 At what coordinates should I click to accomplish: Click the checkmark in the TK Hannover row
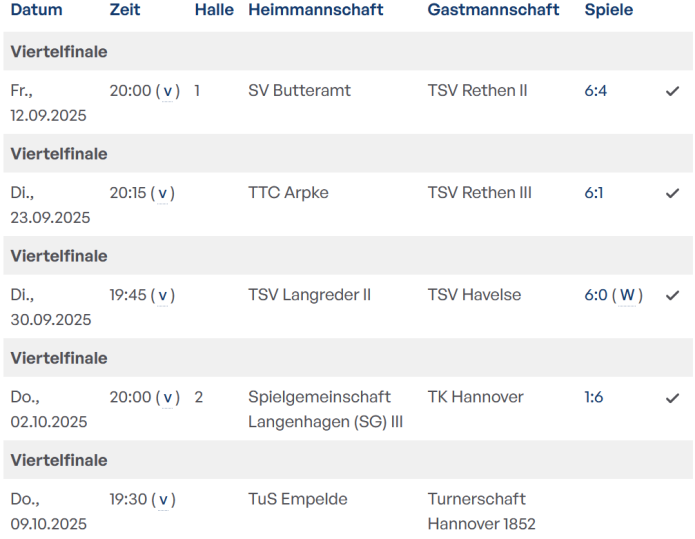[x=672, y=397]
